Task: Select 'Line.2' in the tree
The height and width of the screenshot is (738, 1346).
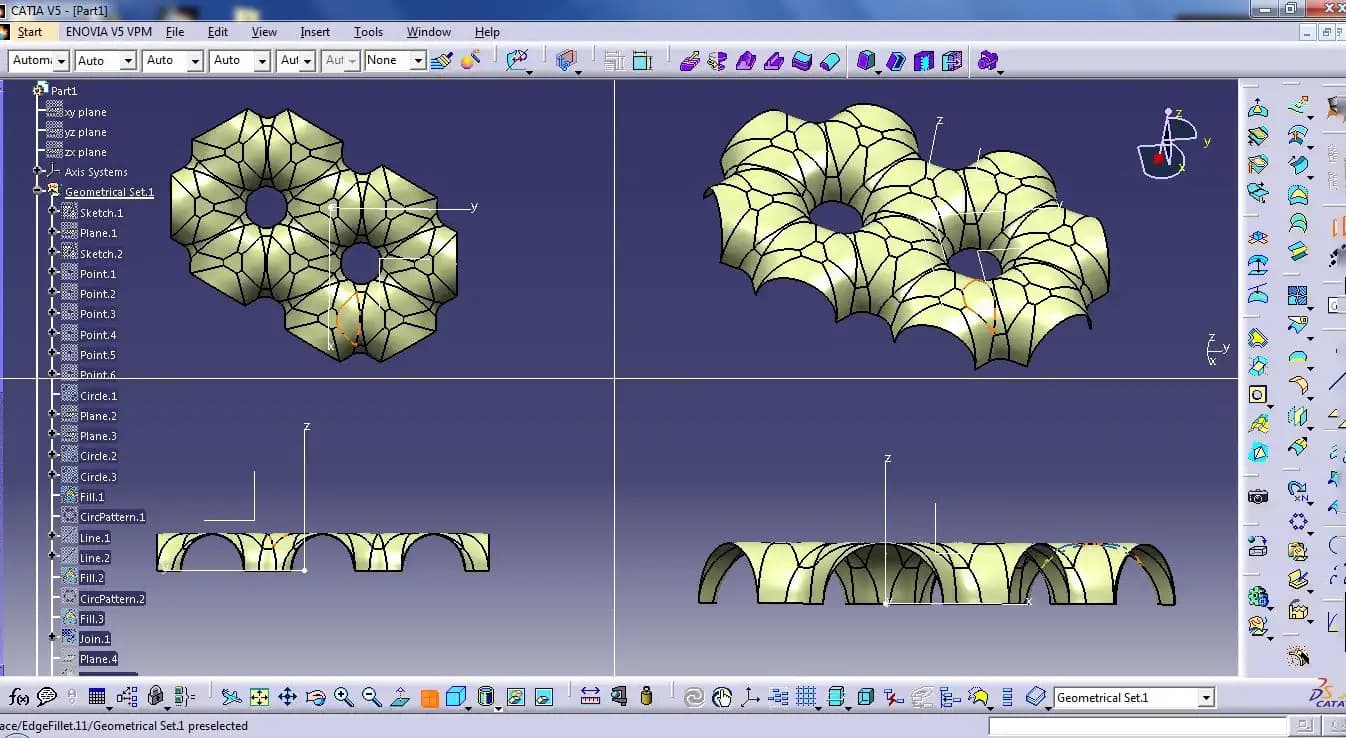Action: 94,558
